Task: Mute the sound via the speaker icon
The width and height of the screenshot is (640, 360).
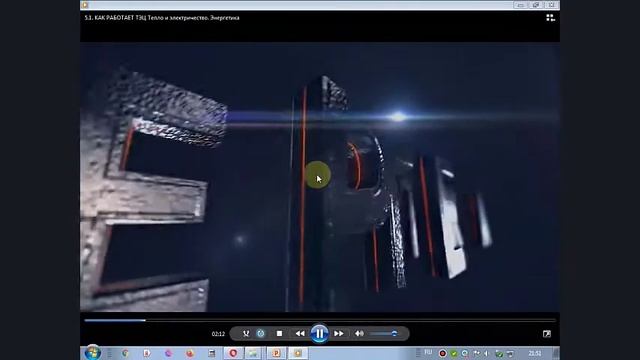Action: click(x=359, y=333)
